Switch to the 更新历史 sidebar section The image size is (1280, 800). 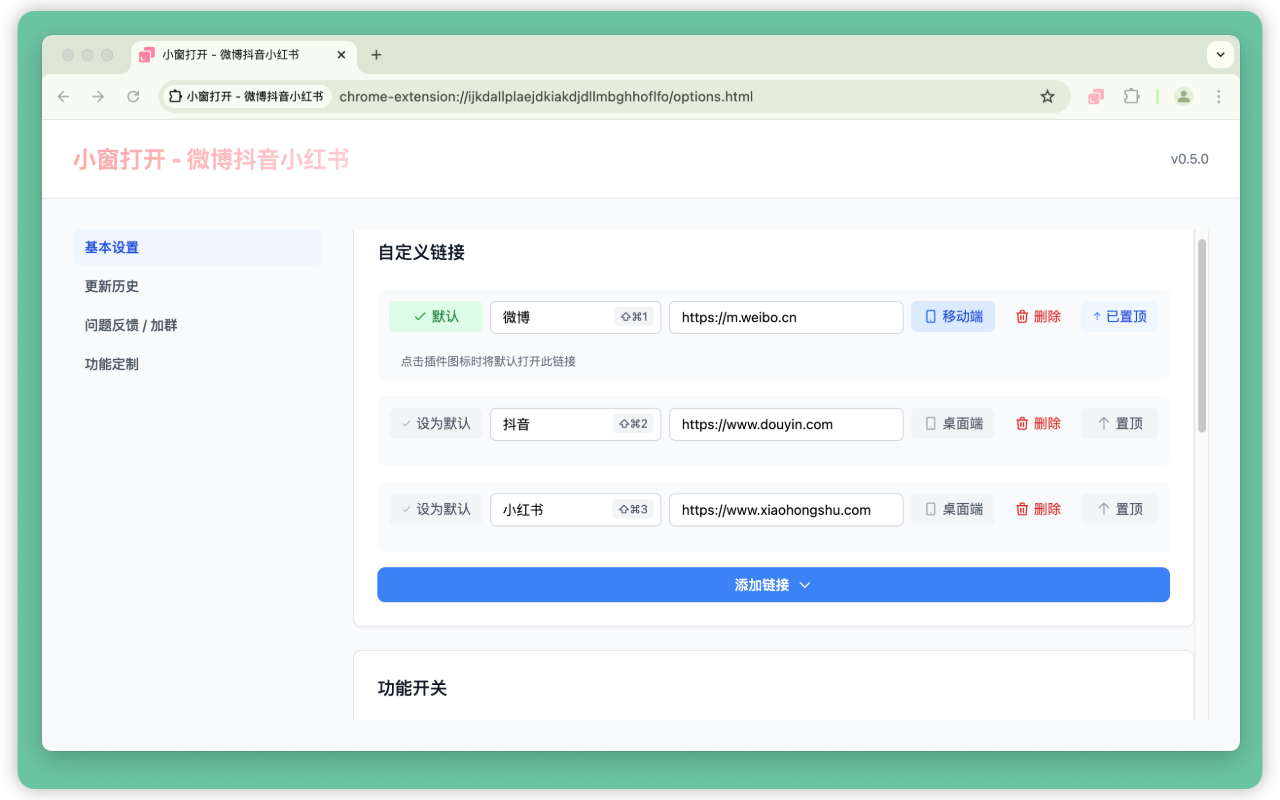(x=110, y=286)
